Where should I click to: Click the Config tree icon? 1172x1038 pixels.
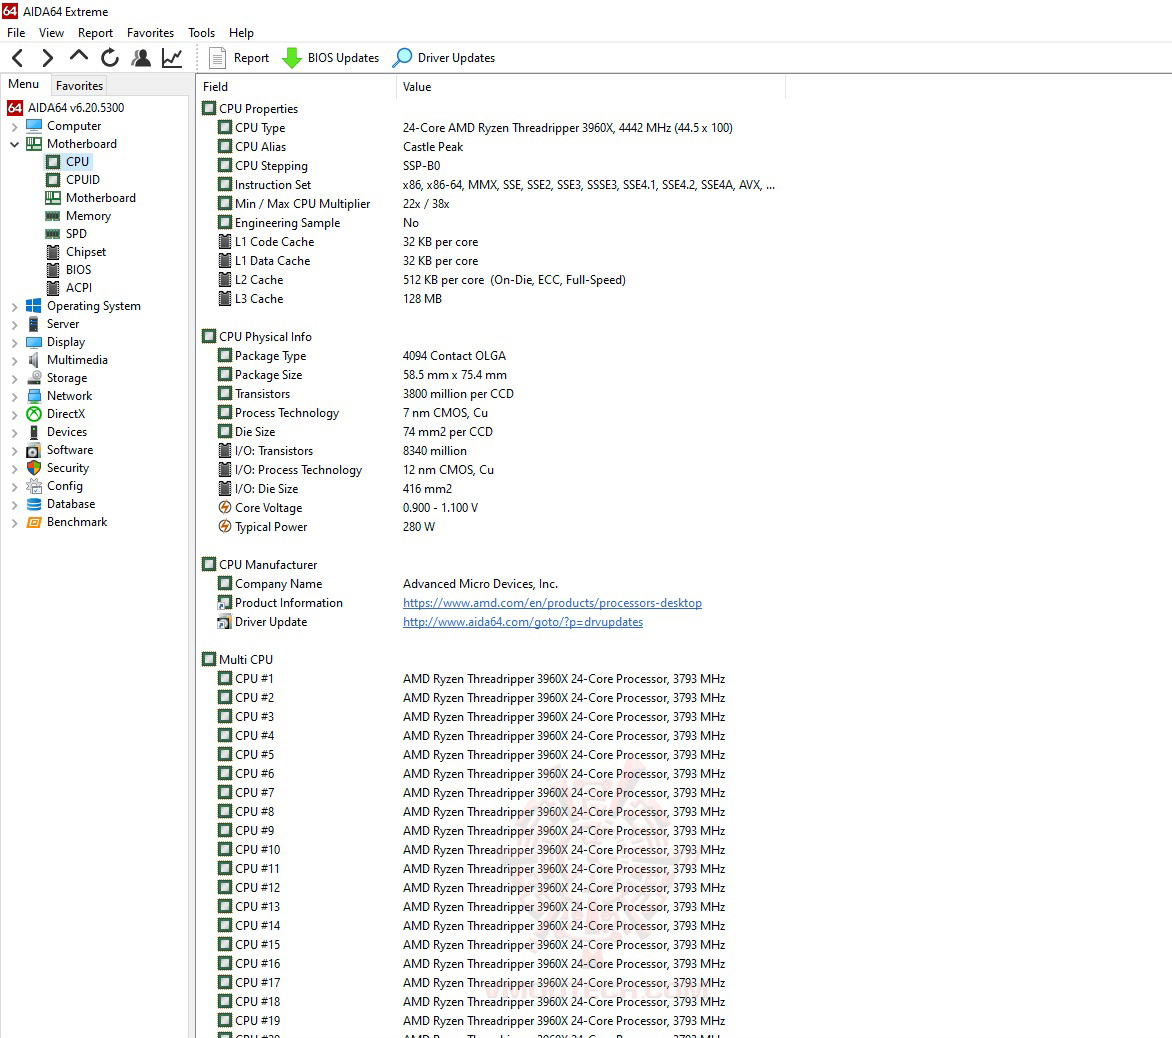(x=34, y=486)
